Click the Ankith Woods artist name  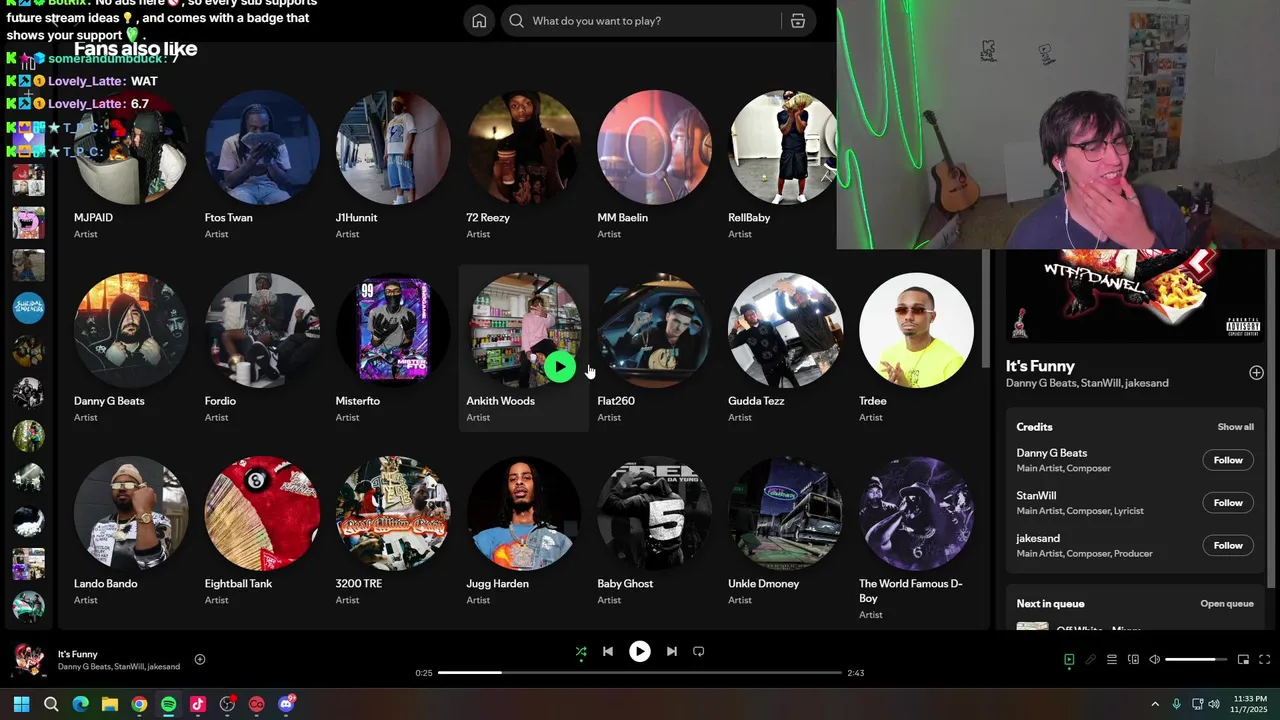coord(500,401)
